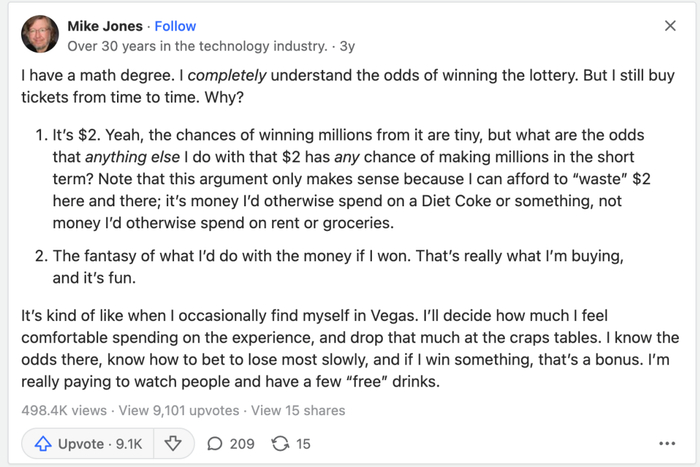
Task: Click the technology industry credential line
Action: pyautogui.click(x=196, y=46)
